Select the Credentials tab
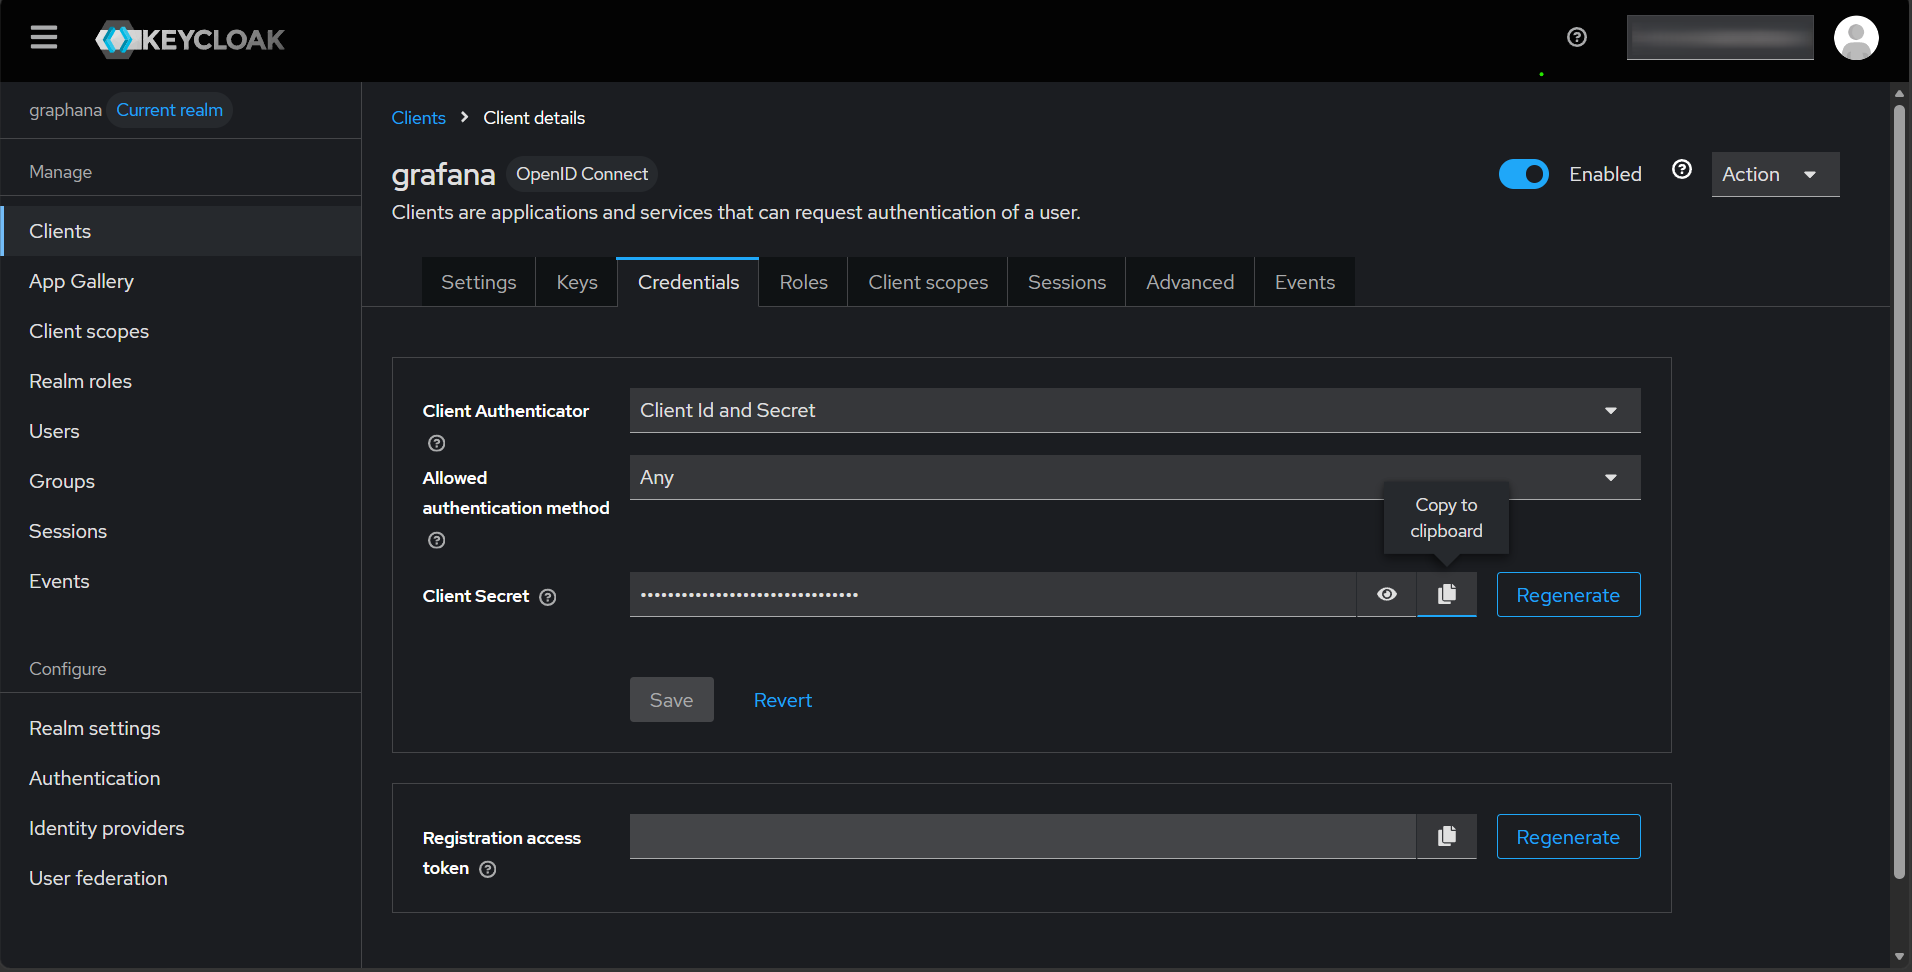The width and height of the screenshot is (1912, 972). (x=688, y=282)
